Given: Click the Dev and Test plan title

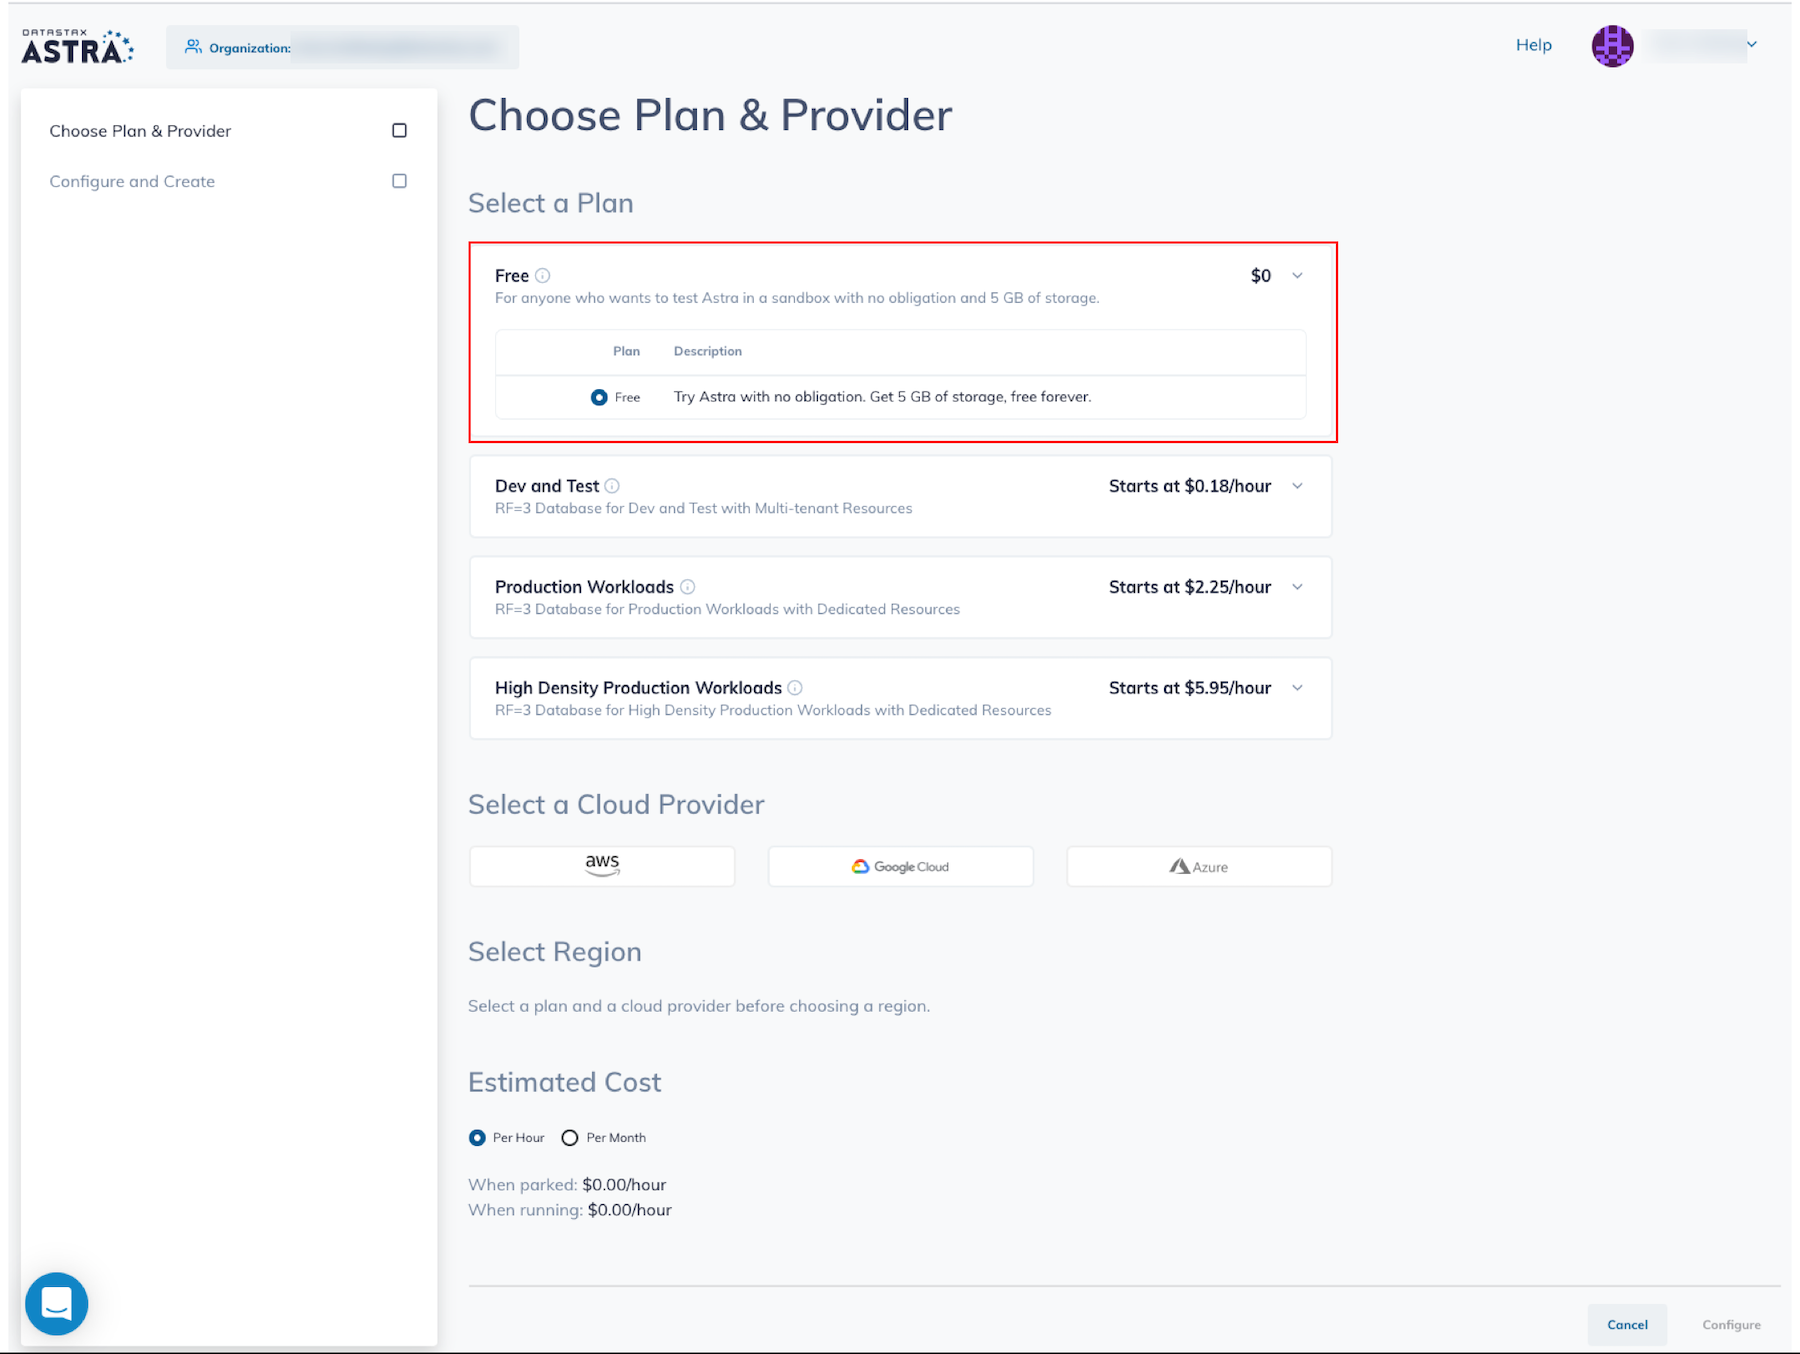Looking at the screenshot, I should 547,486.
